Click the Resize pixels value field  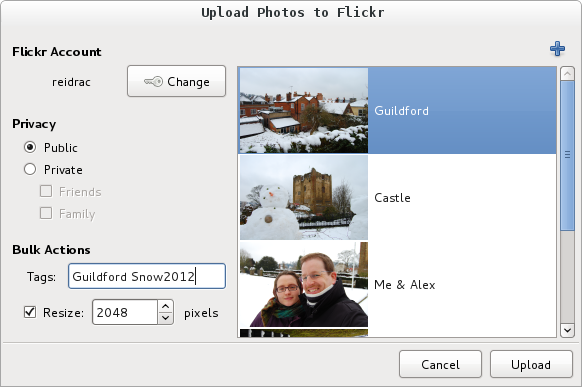coord(125,312)
